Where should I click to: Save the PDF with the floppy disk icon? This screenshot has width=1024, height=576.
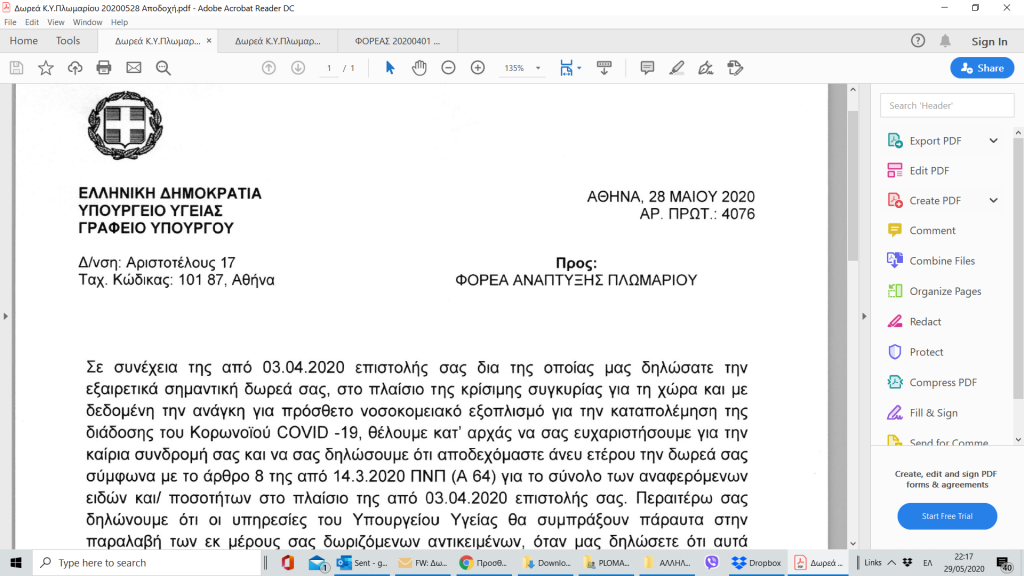16,68
